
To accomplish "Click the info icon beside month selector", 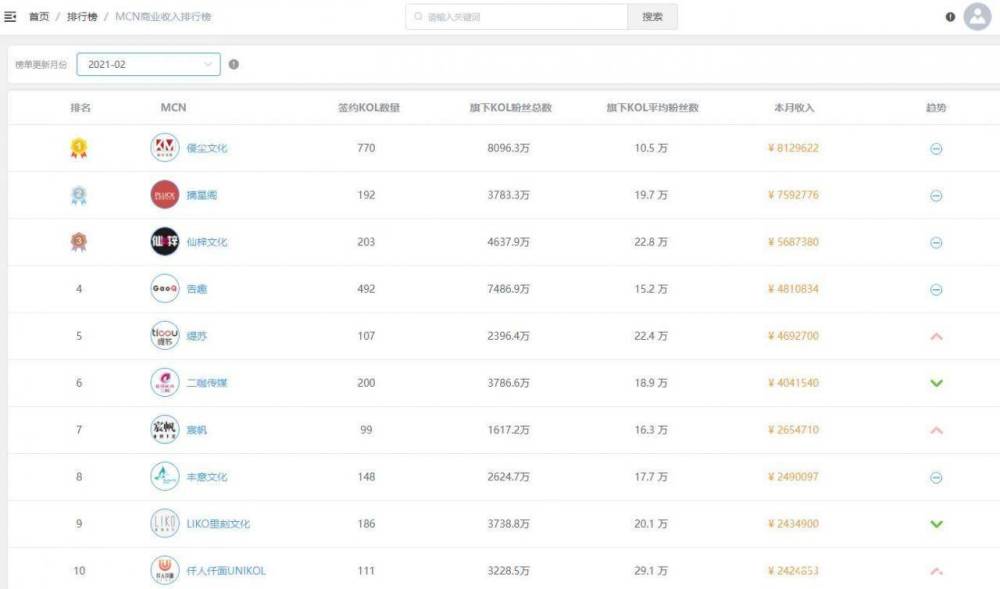I will tap(233, 64).
